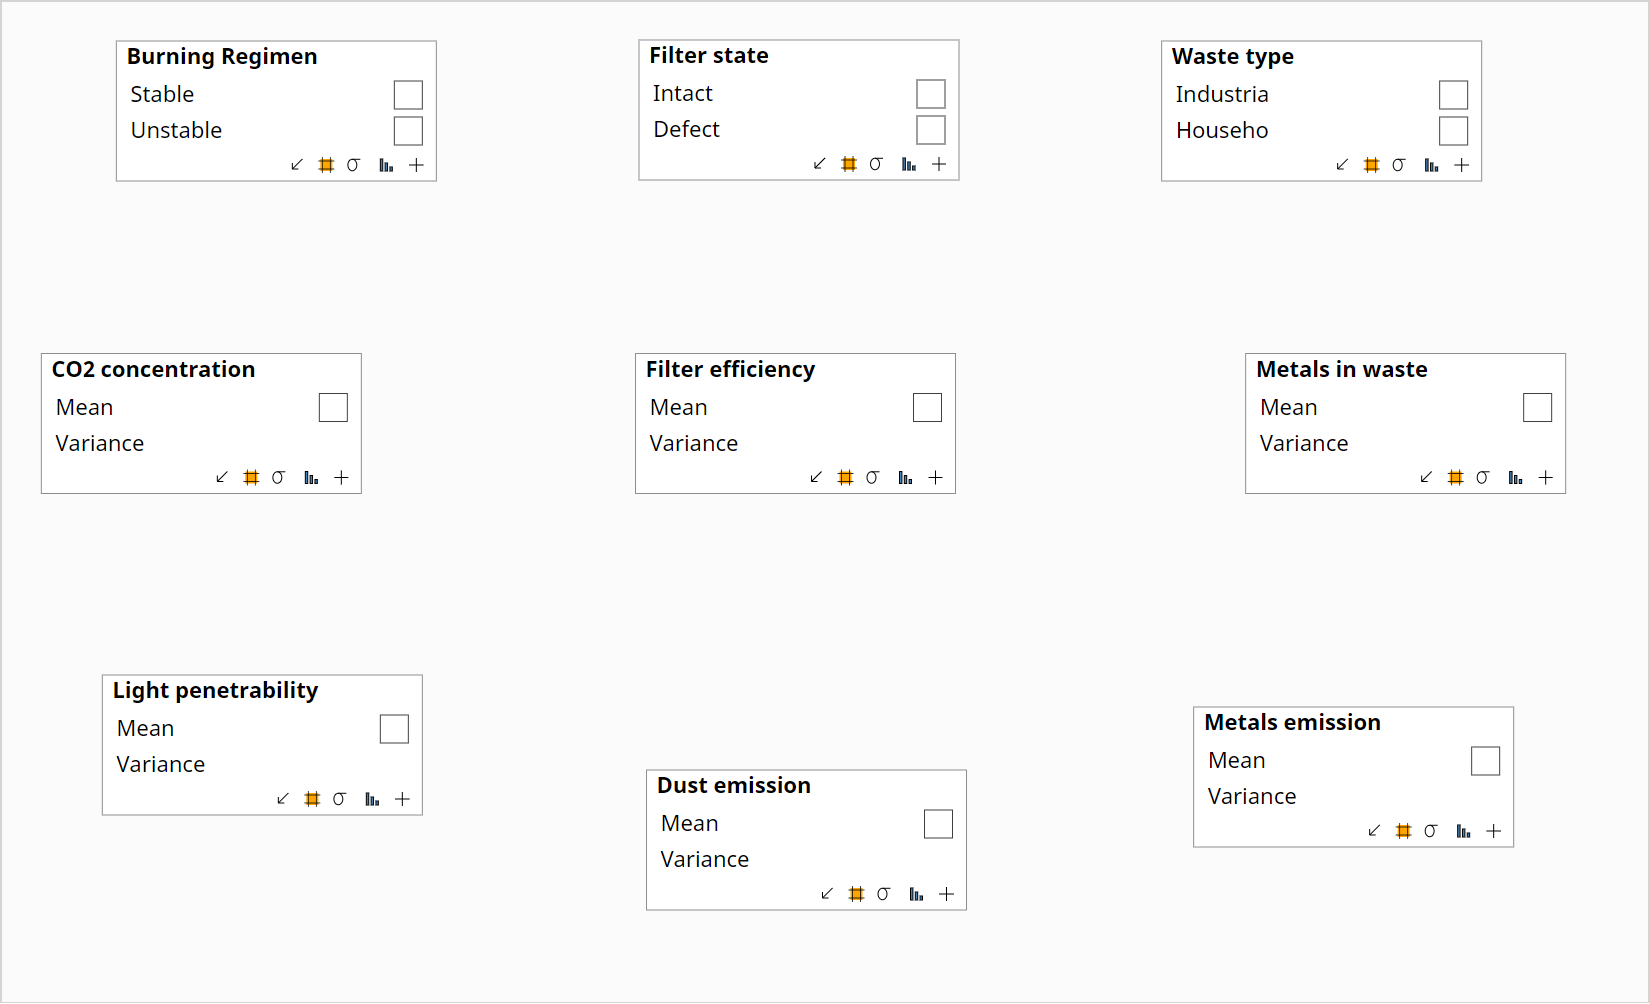Click the arrow icon on Metals in waste
The image size is (1650, 1004).
tap(1426, 478)
